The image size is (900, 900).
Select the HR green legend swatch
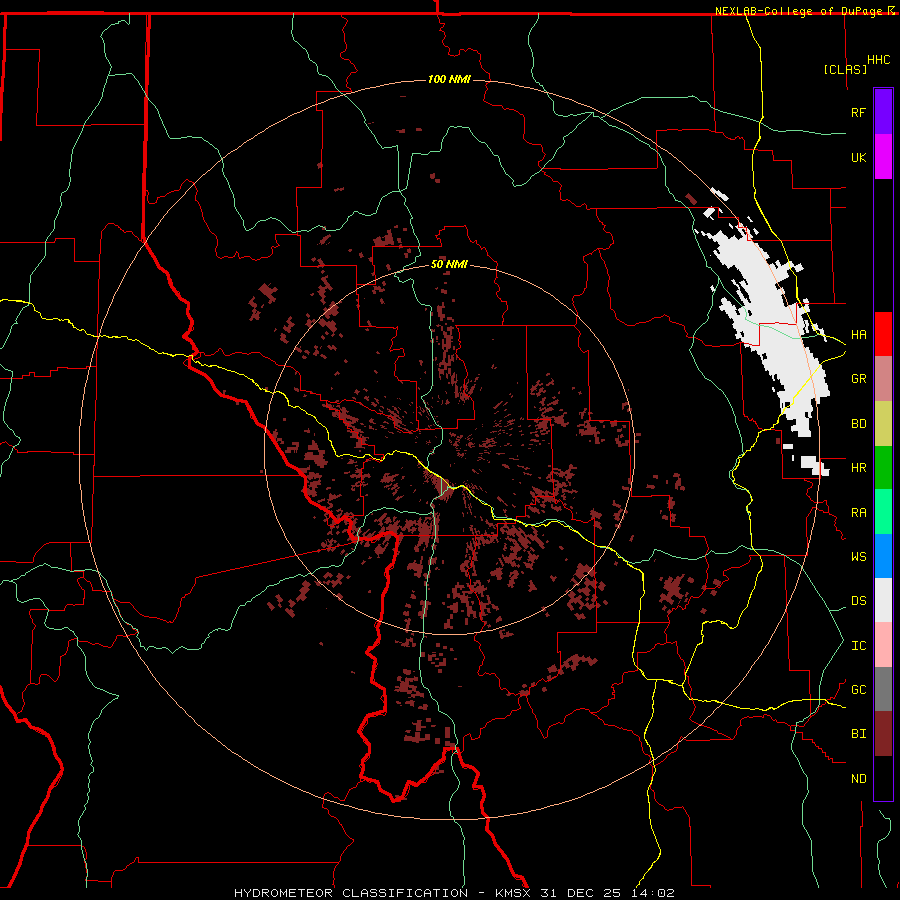[x=883, y=468]
